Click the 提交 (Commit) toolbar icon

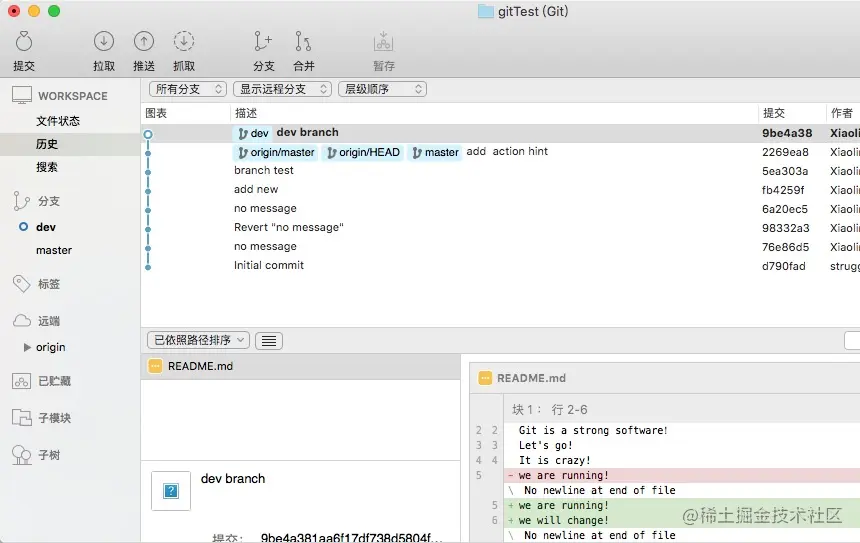coord(24,42)
